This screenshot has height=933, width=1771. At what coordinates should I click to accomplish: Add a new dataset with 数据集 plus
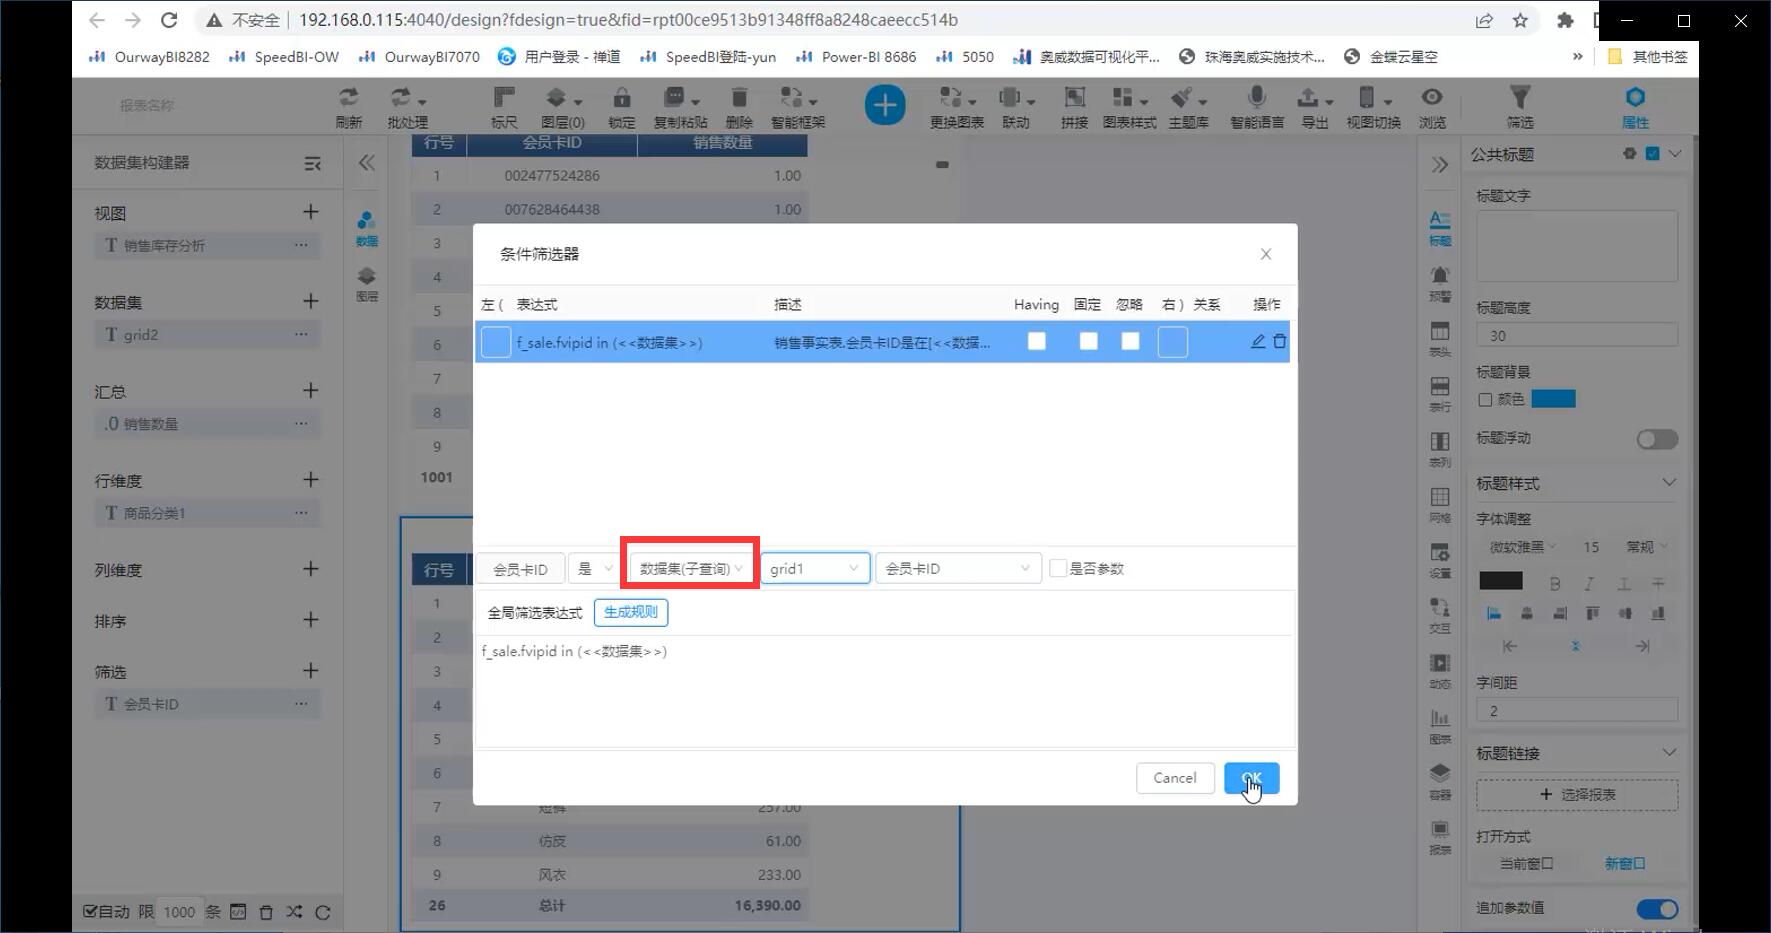[x=311, y=301]
